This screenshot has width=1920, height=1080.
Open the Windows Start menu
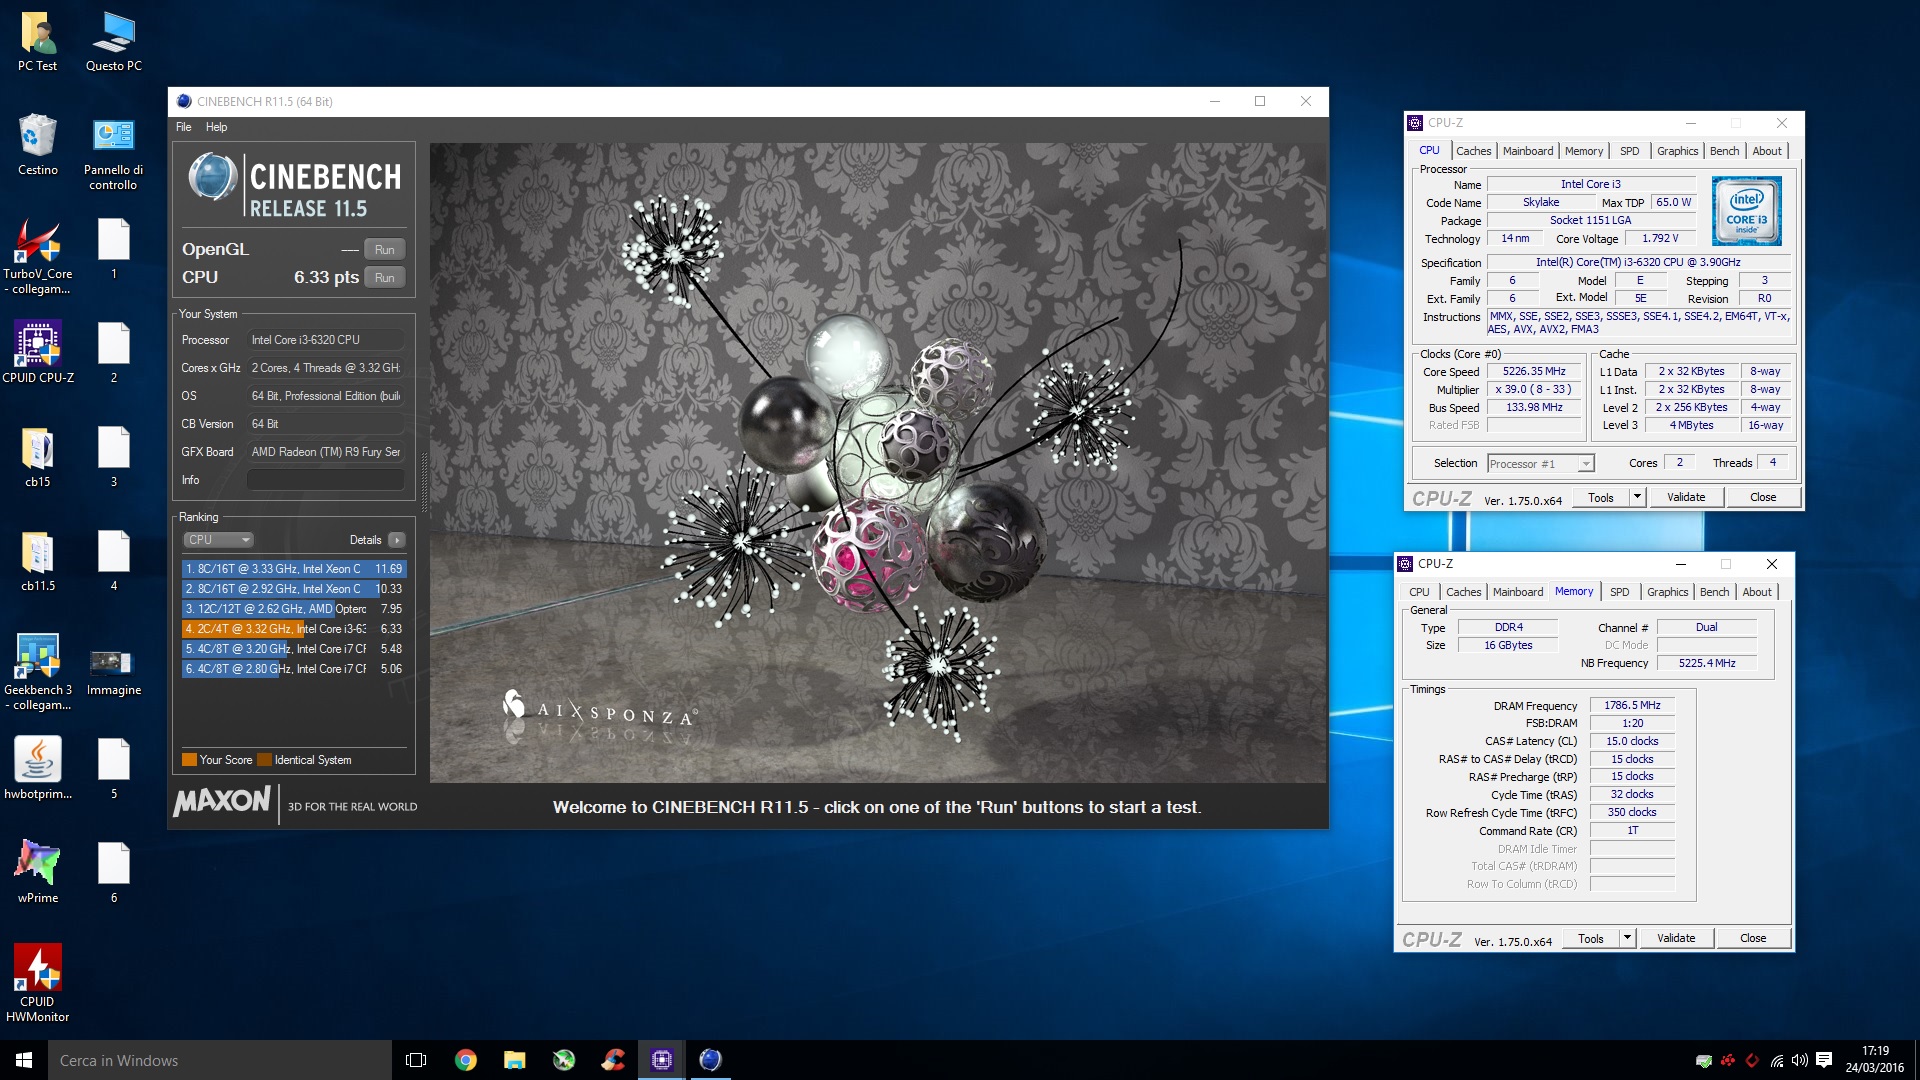[24, 1060]
